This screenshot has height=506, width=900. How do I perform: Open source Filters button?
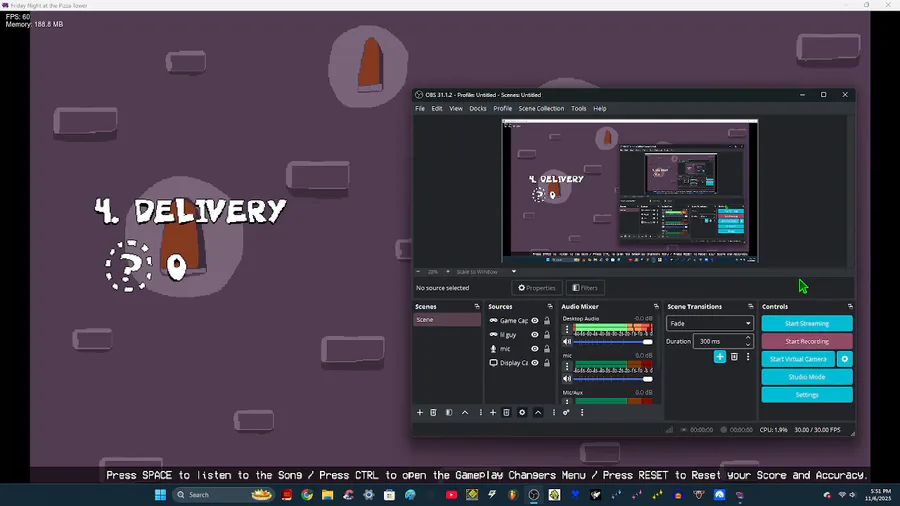pos(585,288)
